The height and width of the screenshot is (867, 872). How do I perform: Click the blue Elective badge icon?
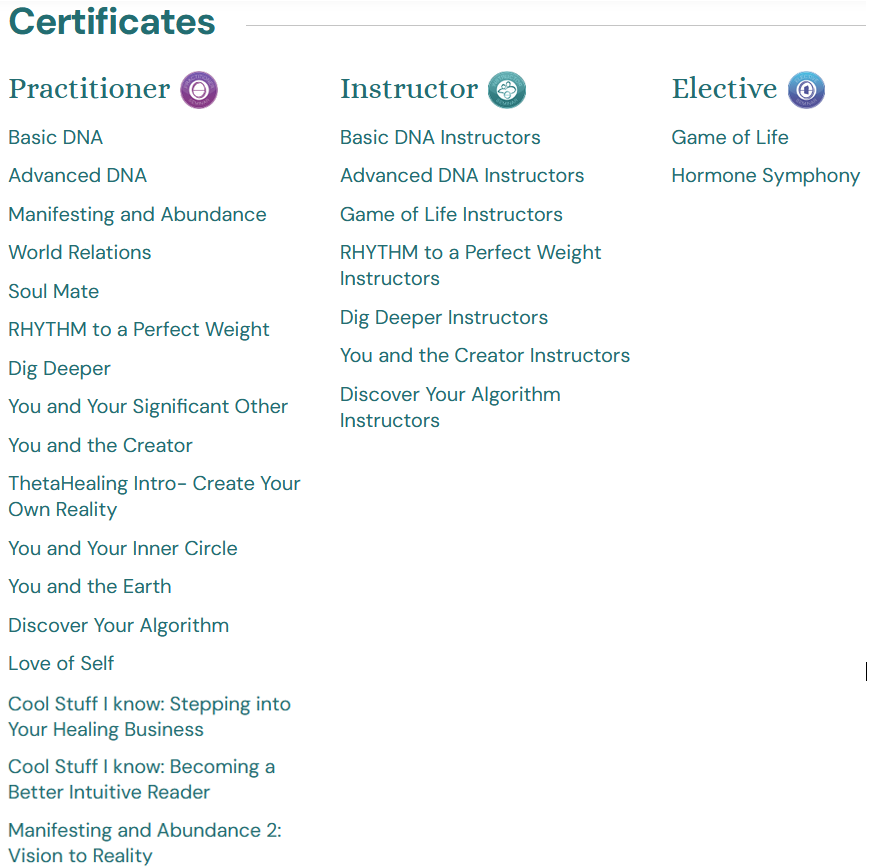point(806,90)
